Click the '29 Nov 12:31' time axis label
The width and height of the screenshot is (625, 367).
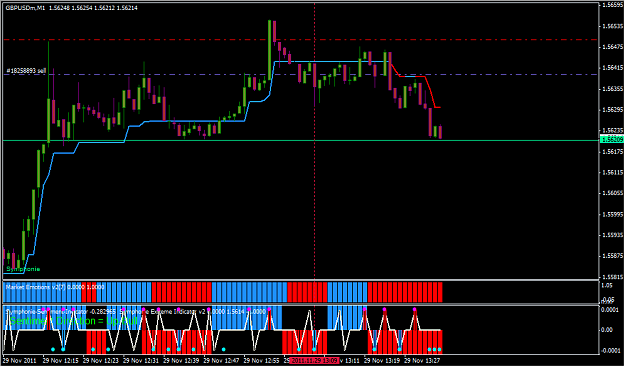coord(141,360)
